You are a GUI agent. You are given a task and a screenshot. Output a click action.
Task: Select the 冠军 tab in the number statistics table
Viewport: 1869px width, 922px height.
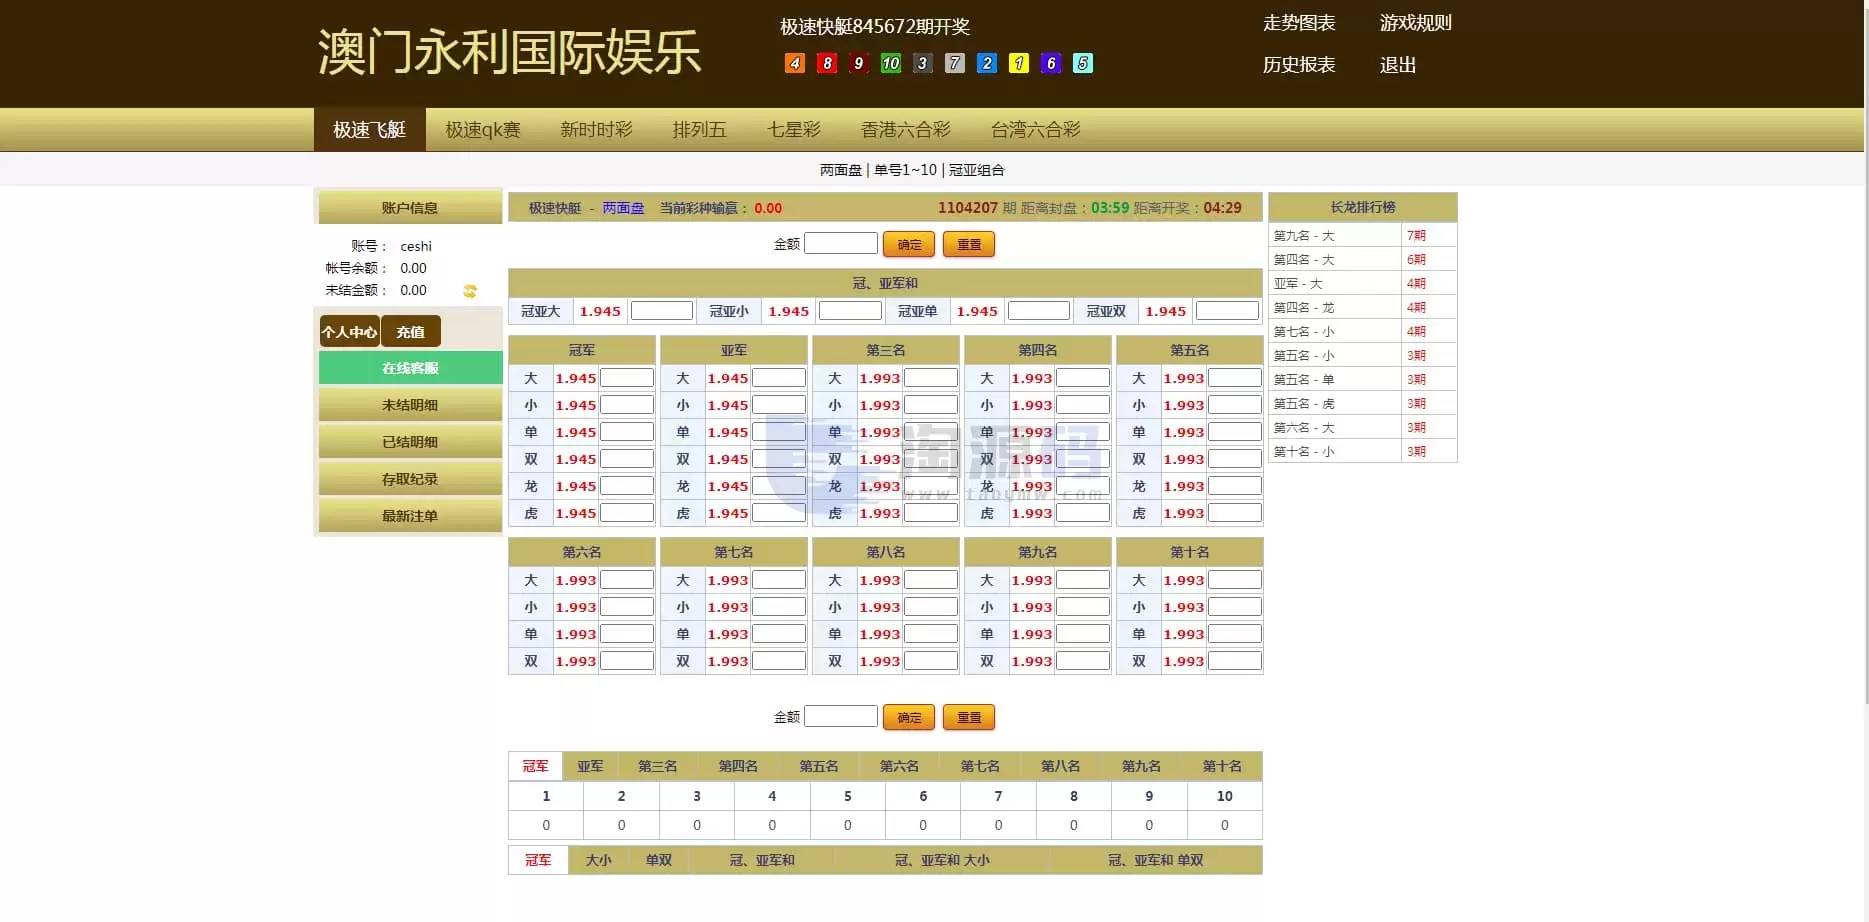(535, 766)
